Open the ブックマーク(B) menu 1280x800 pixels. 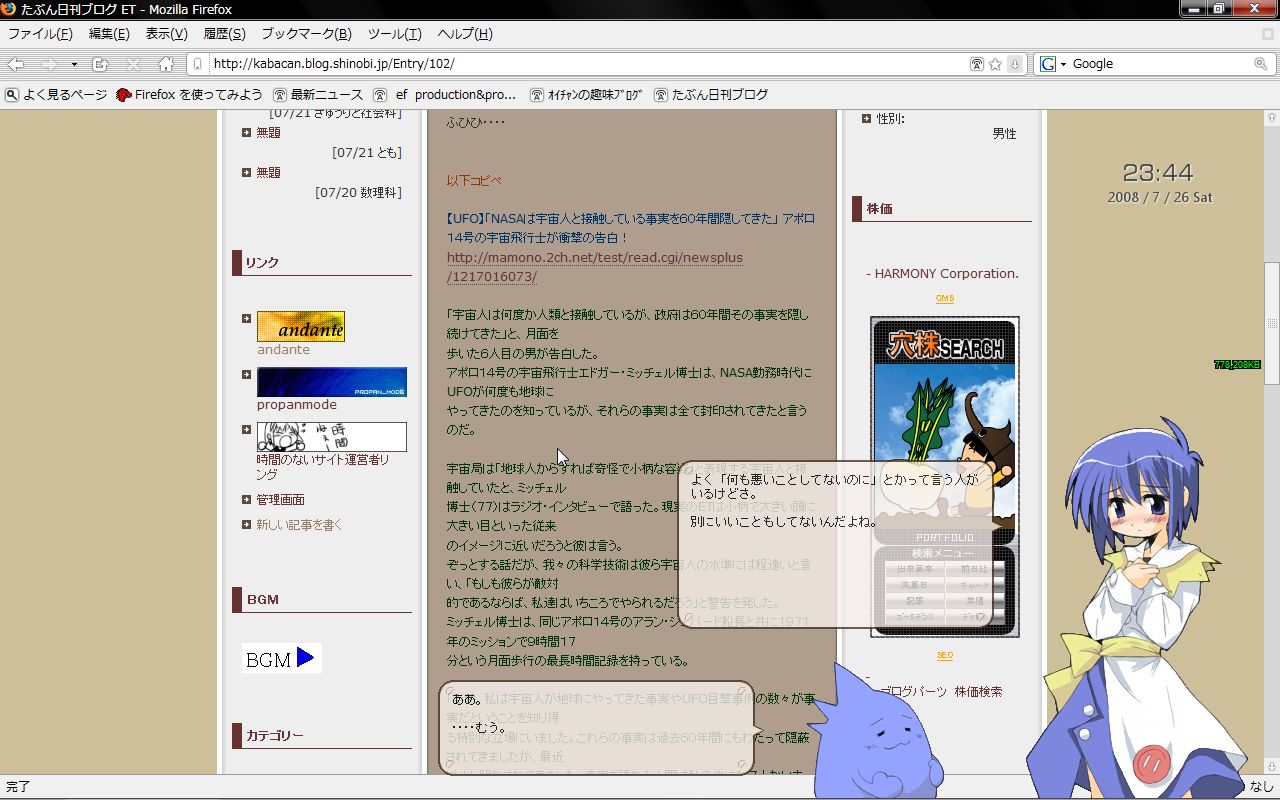tap(306, 34)
